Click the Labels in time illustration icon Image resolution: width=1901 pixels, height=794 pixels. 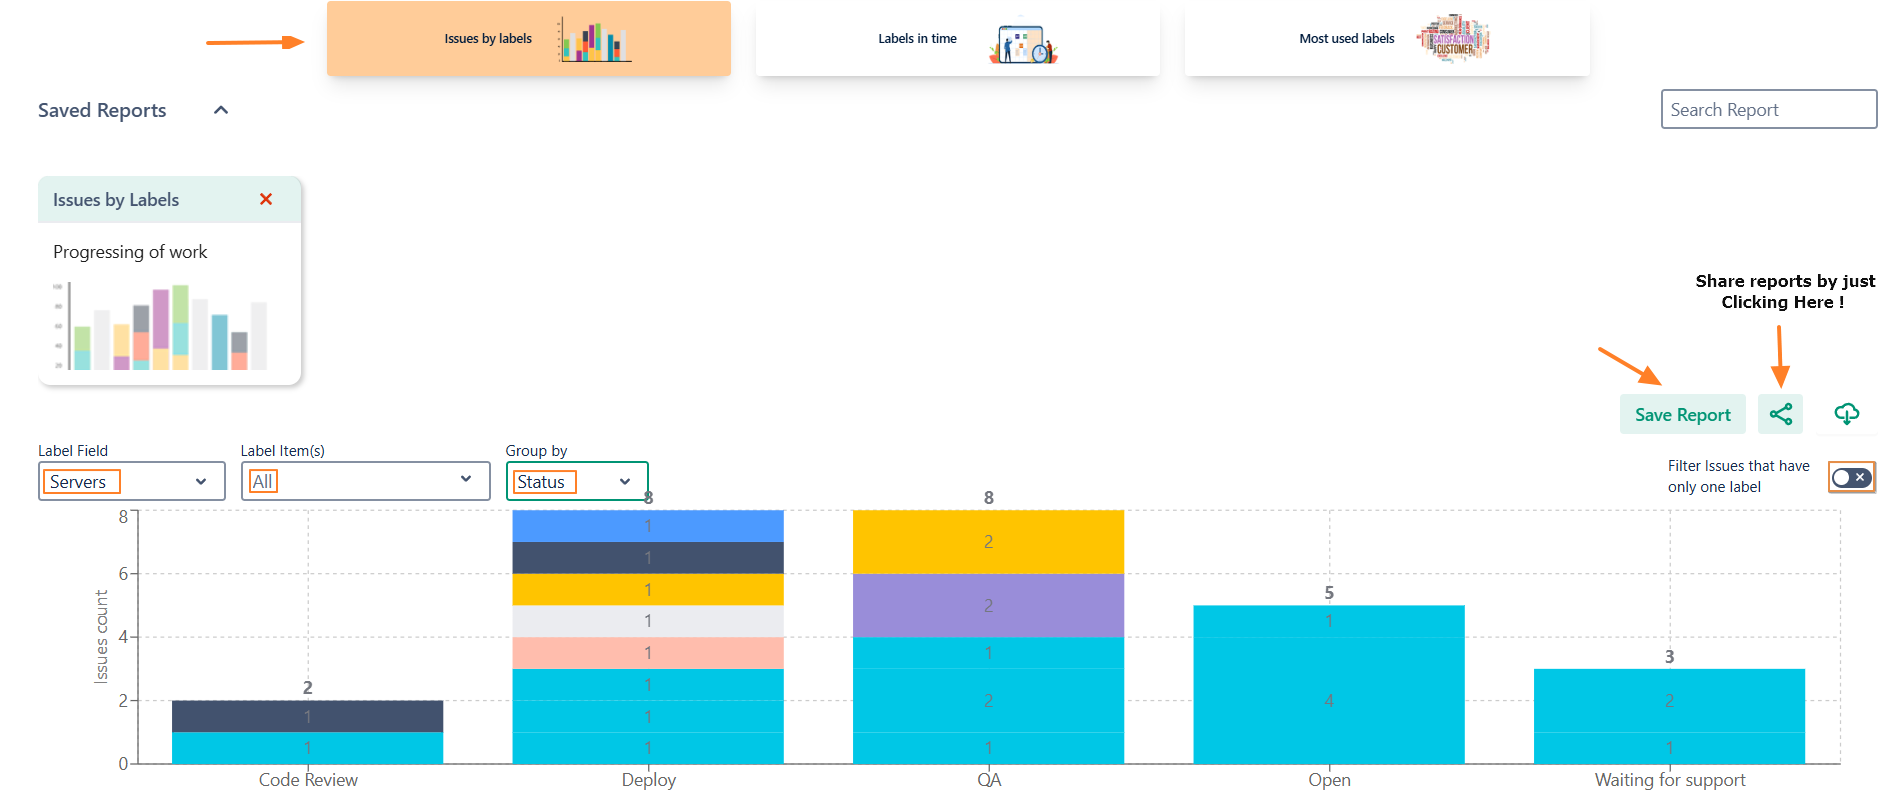[1023, 44]
